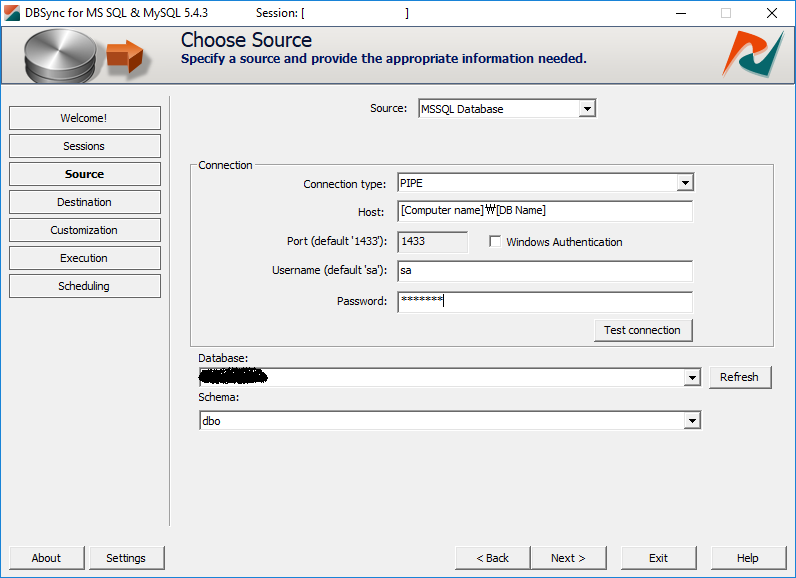Open the Database dropdown list
The width and height of the screenshot is (796, 578).
coord(692,378)
